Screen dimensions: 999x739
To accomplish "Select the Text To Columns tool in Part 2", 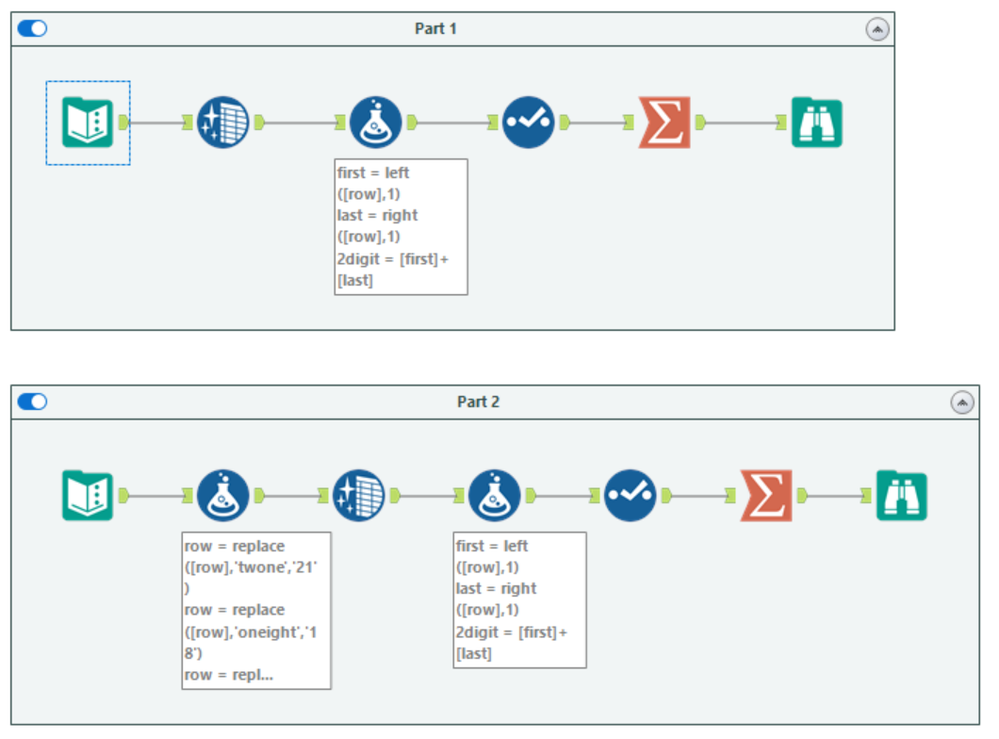I will point(359,496).
